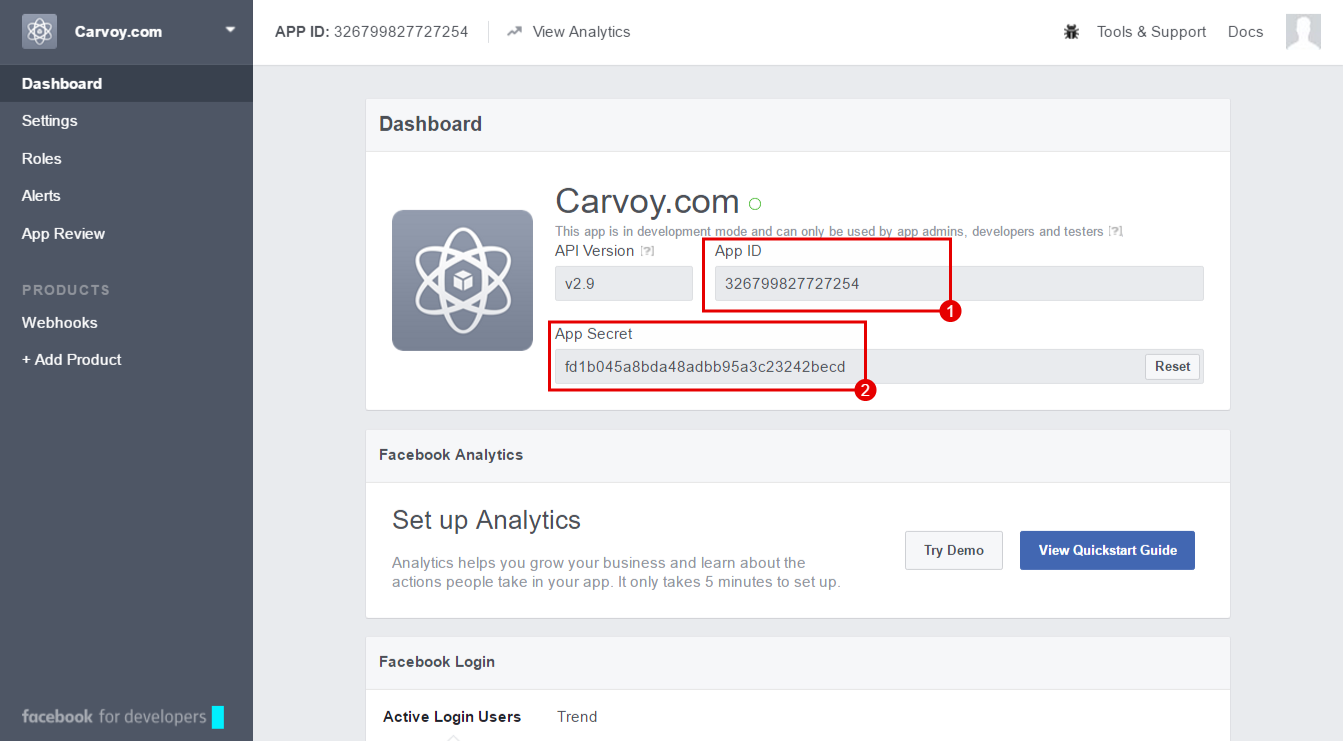1343x741 pixels.
Task: Click the Carvoy.com app title heading
Action: coord(647,202)
